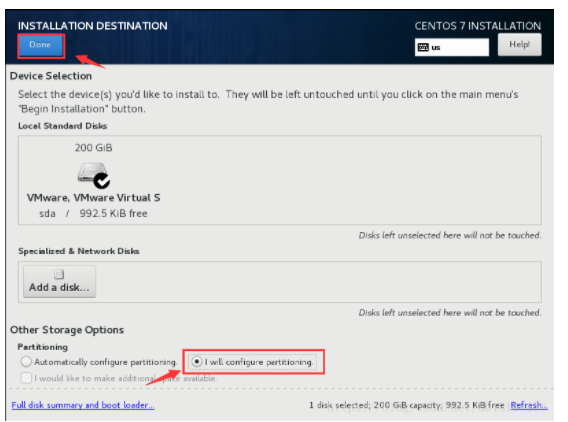Click the Add a disk... button

coord(59,281)
